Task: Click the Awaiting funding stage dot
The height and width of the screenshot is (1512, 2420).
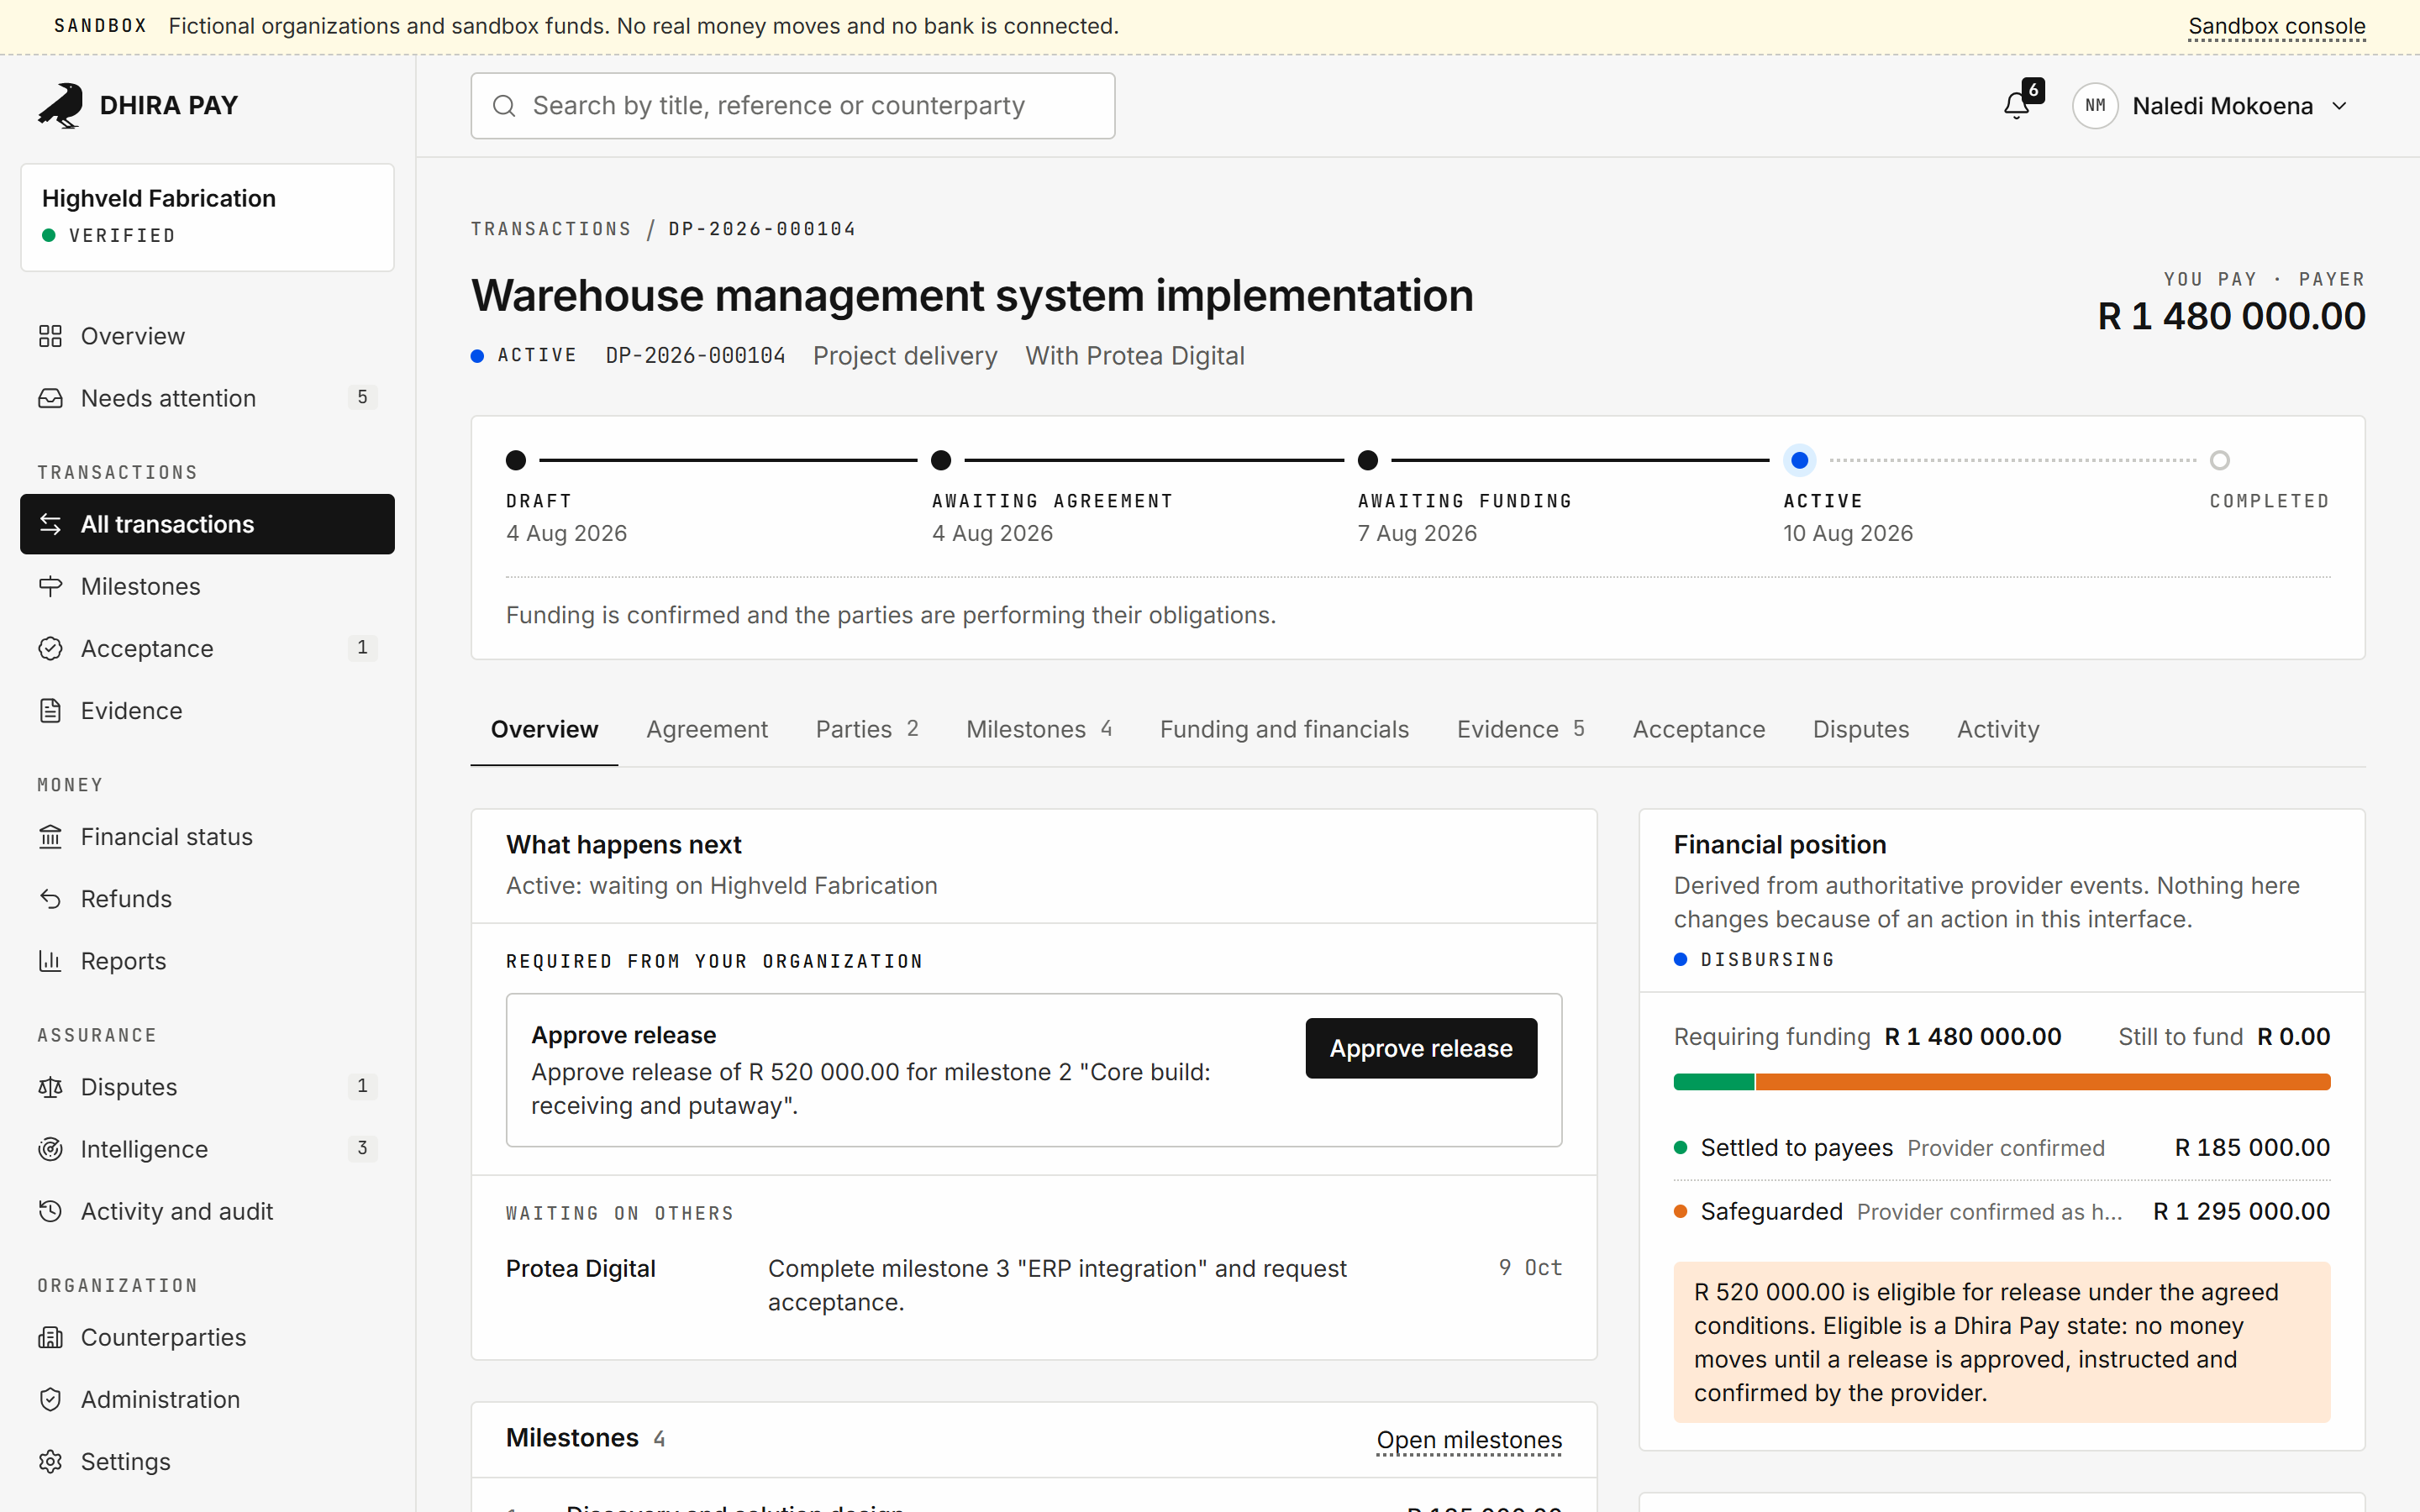Action: pos(1368,460)
